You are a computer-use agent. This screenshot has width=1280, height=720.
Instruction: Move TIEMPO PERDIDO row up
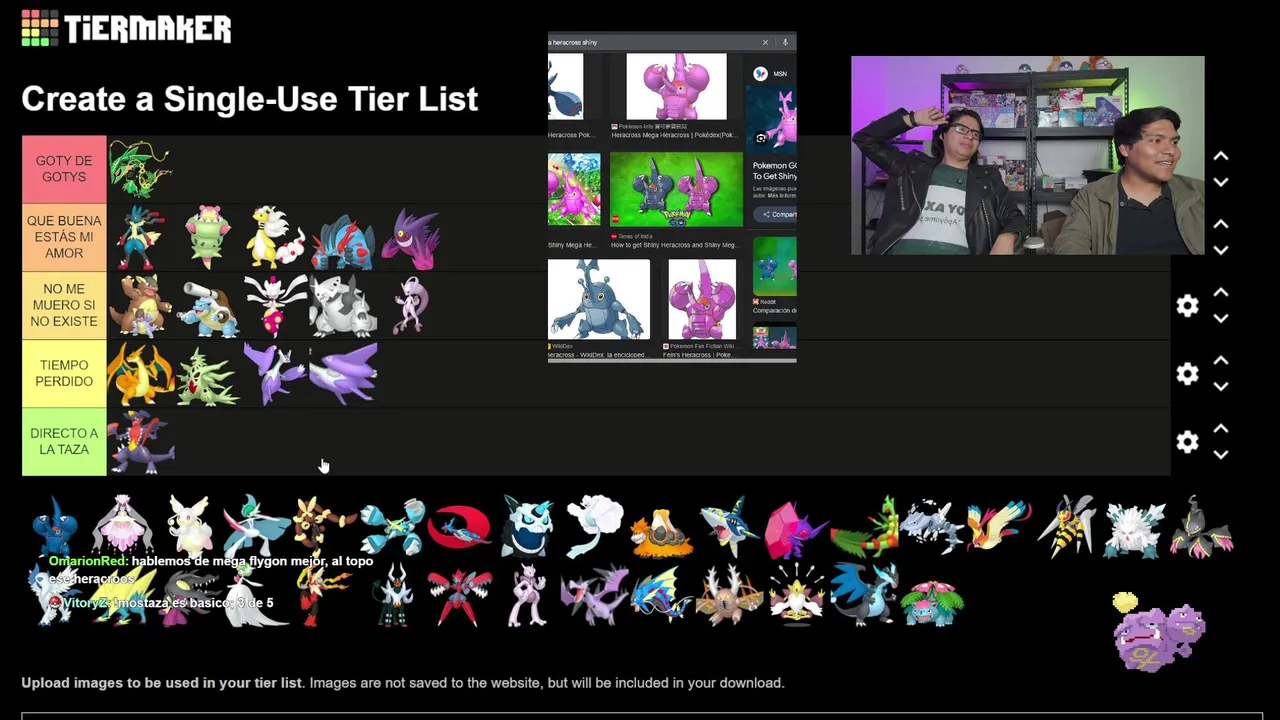pyautogui.click(x=1221, y=361)
